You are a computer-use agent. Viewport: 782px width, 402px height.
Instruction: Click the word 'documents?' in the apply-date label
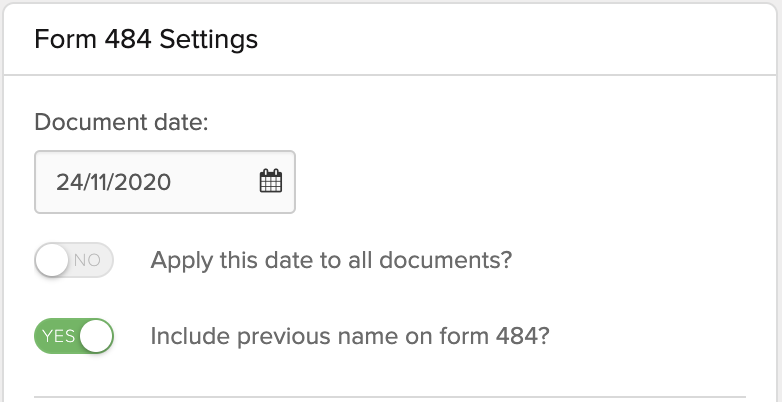pyautogui.click(x=445, y=260)
